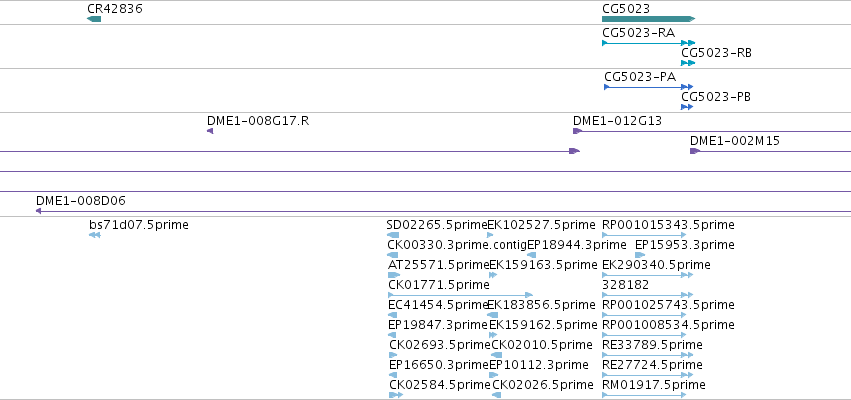This screenshot has height=400, width=851.
Task: Click the DME1-008D06 left arrow end
Action: [39, 211]
